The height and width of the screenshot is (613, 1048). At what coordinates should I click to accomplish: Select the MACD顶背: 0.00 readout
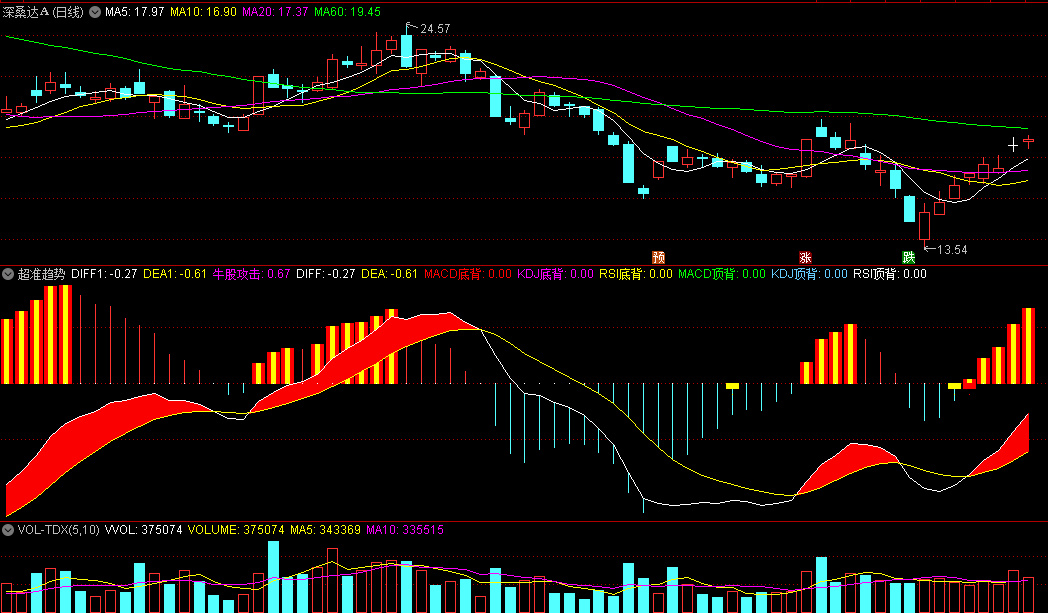722,274
